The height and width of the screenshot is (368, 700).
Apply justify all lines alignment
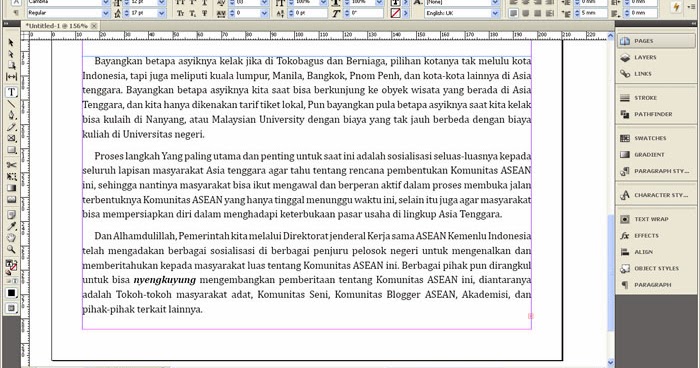point(550,13)
